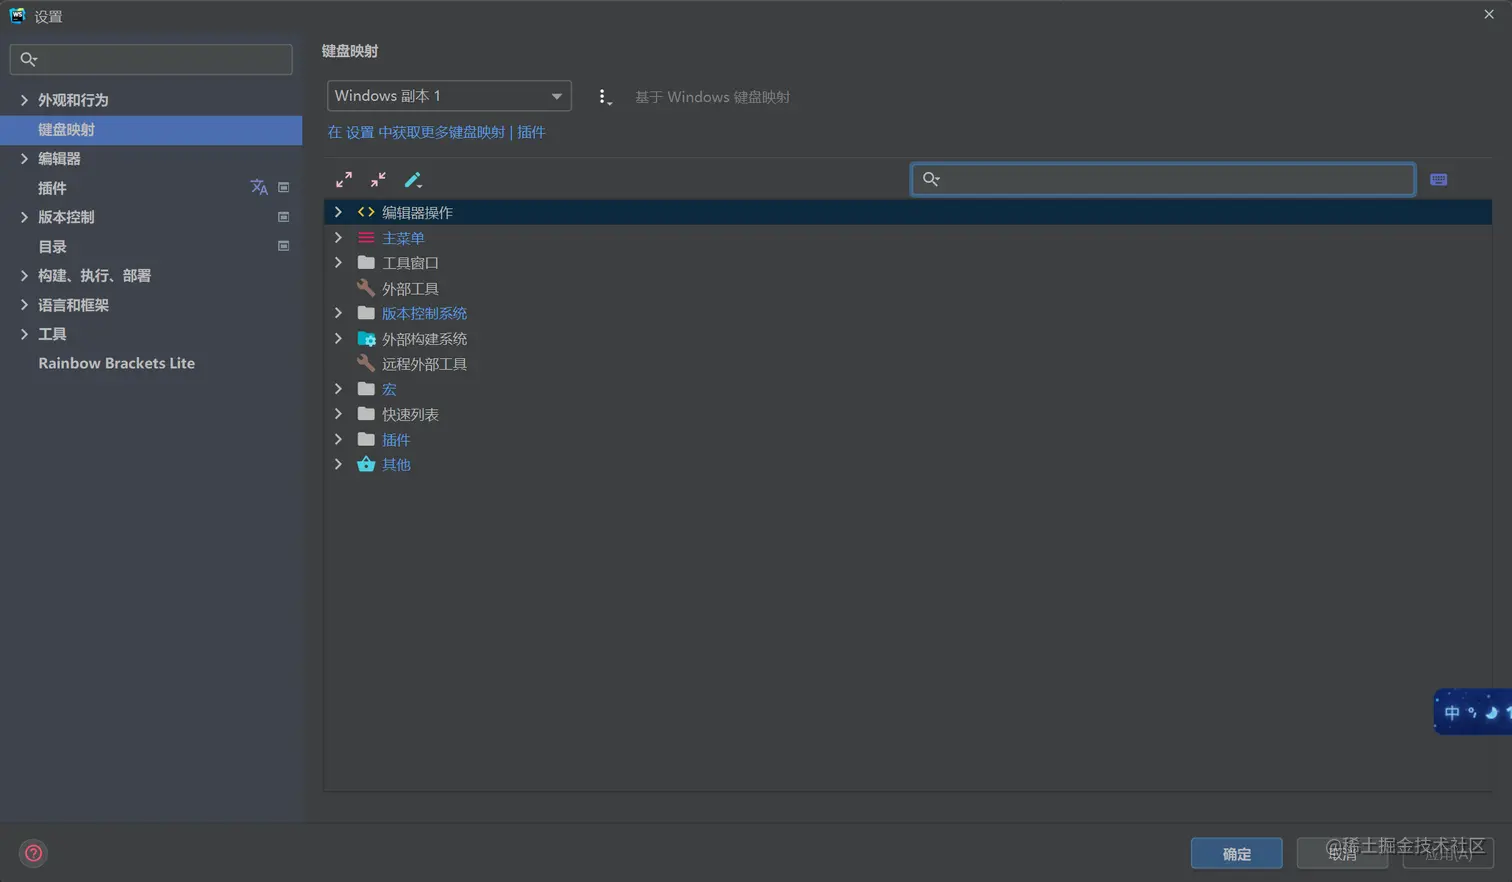This screenshot has width=1512, height=882.
Task: Expand the 编辑器 sidebar section
Action: [24, 158]
